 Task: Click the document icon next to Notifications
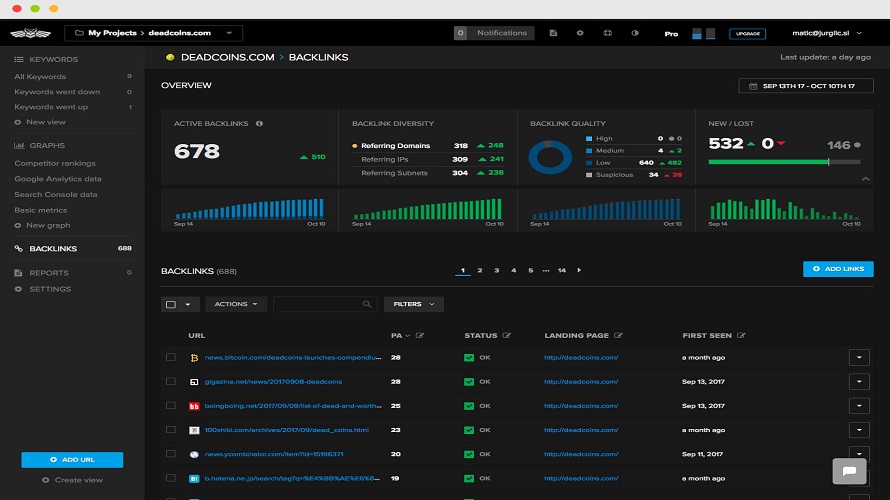tap(553, 33)
